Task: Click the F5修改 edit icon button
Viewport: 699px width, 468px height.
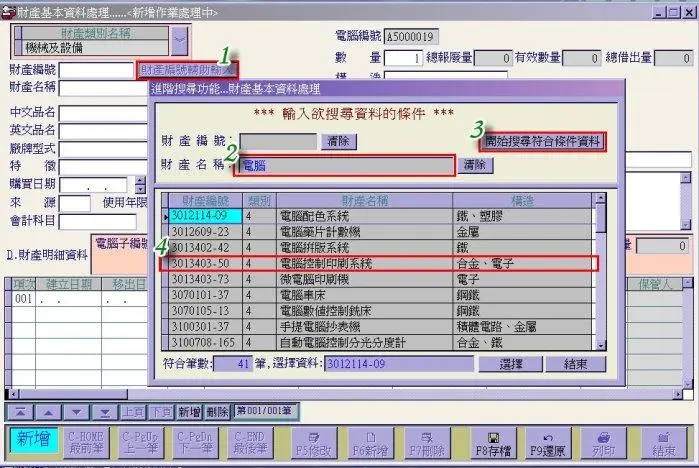Action: click(314, 443)
